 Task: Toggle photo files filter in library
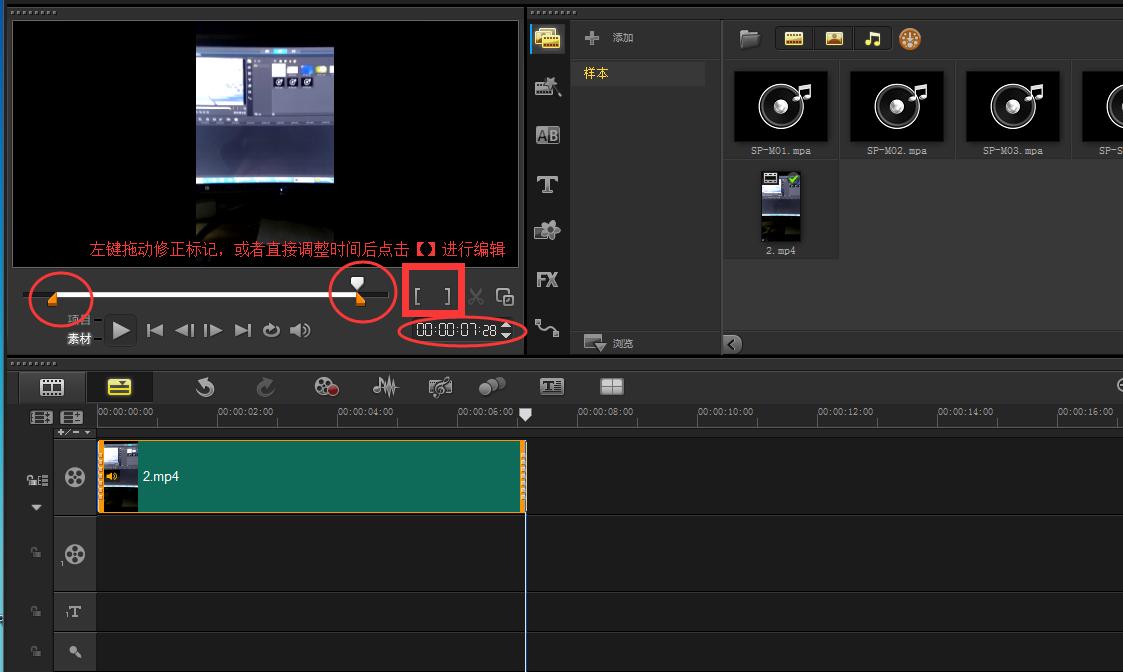tap(834, 39)
